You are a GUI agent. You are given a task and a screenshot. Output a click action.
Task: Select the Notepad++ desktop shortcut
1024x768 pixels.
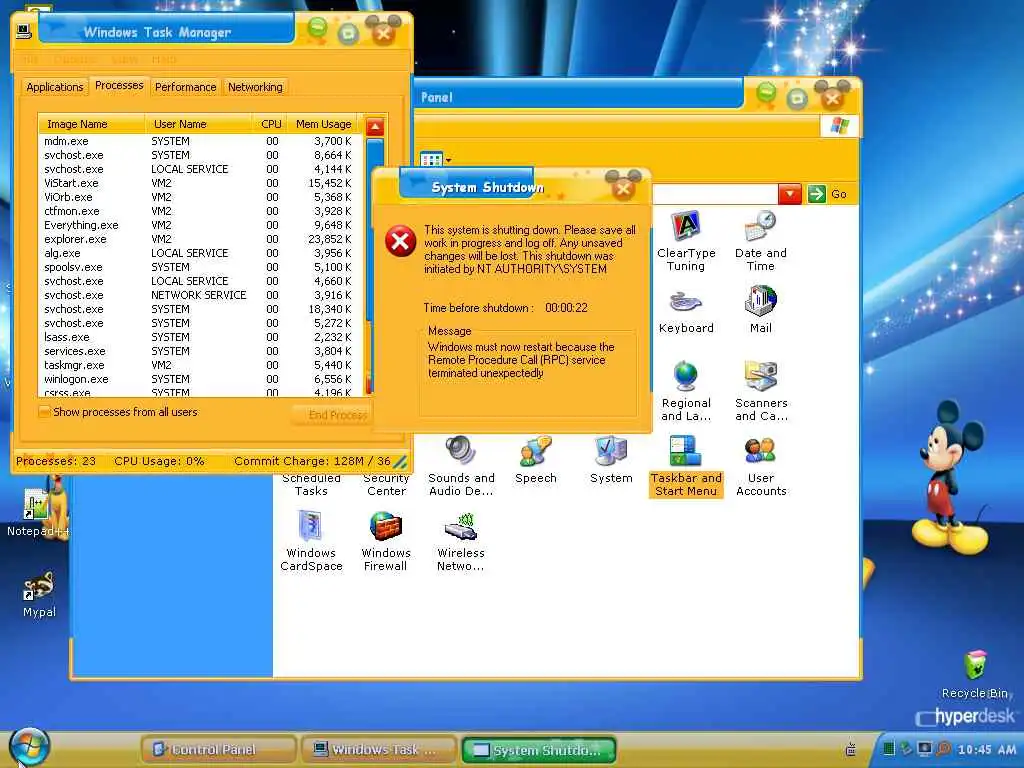tap(39, 513)
